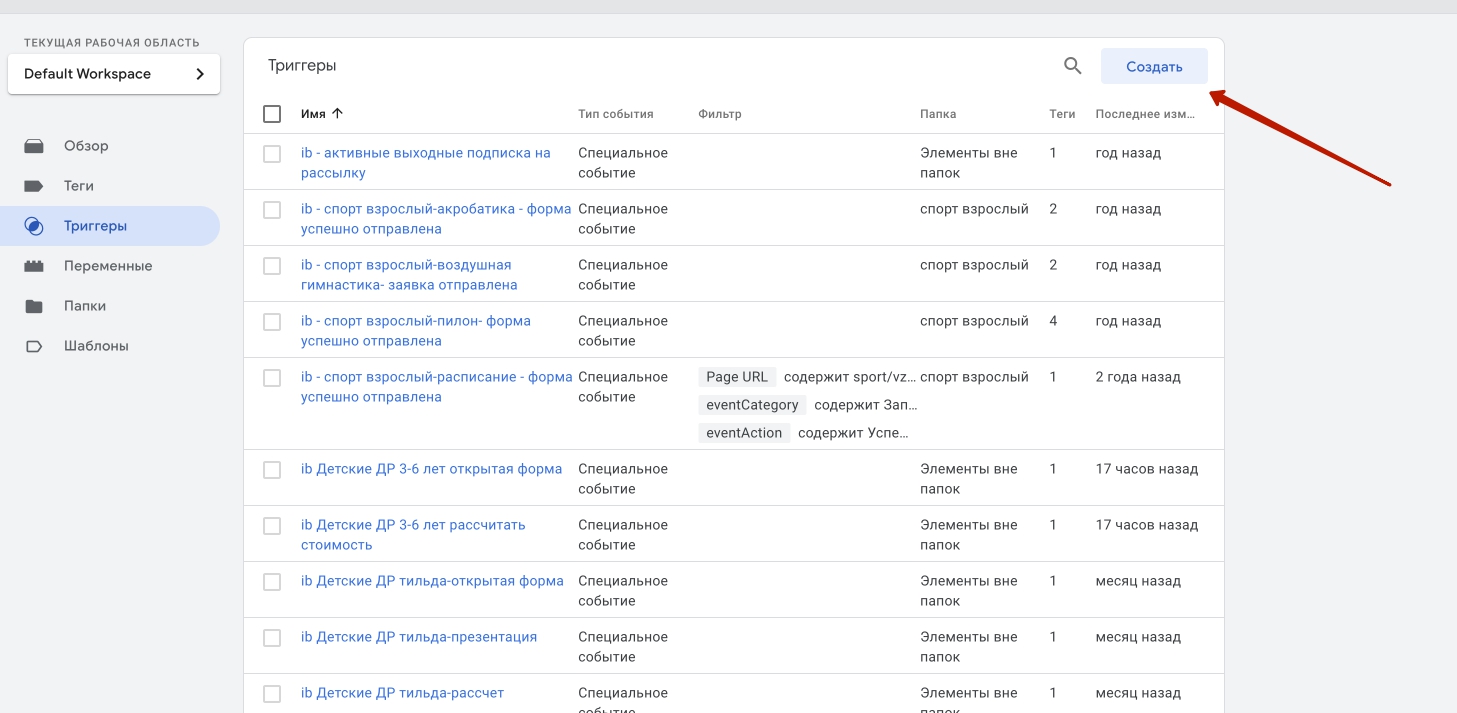Image resolution: width=1457 pixels, height=713 pixels.
Task: Click the Переменные icon in sidebar
Action: pyautogui.click(x=34, y=266)
